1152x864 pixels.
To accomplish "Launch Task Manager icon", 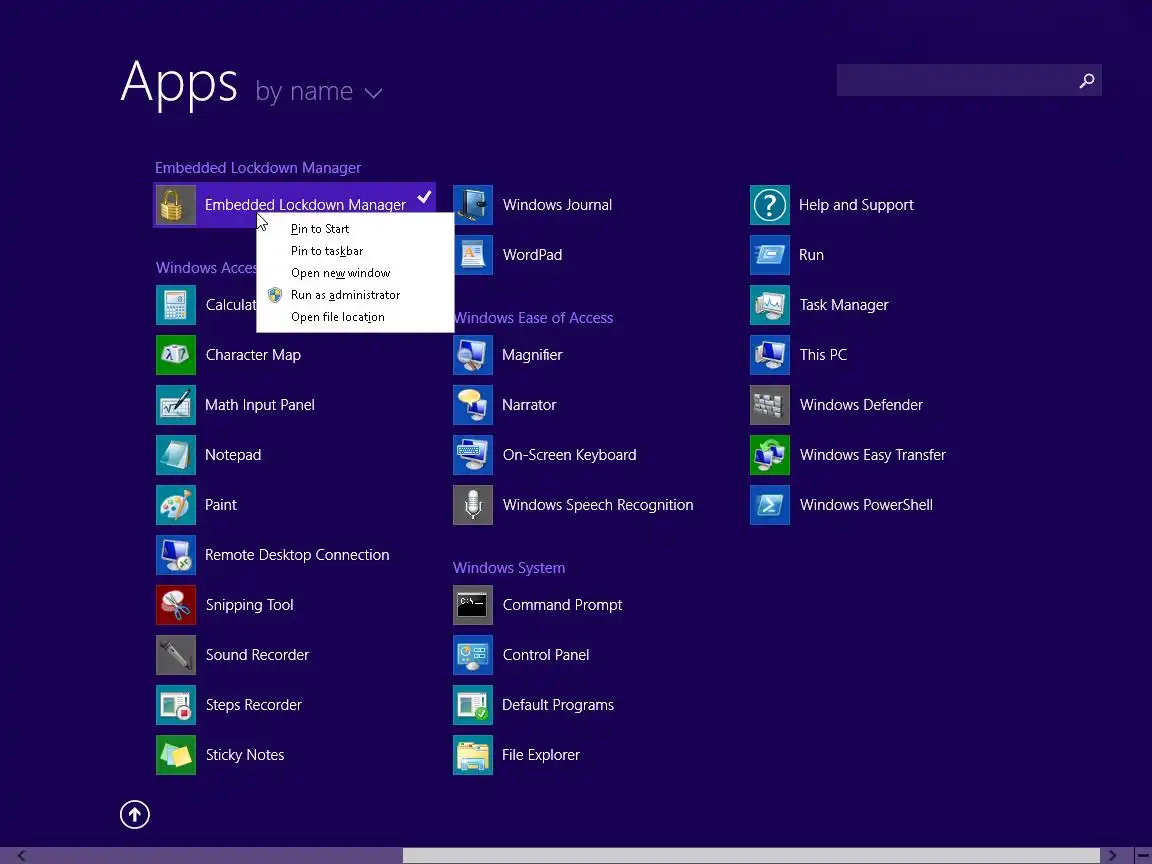I will point(769,305).
